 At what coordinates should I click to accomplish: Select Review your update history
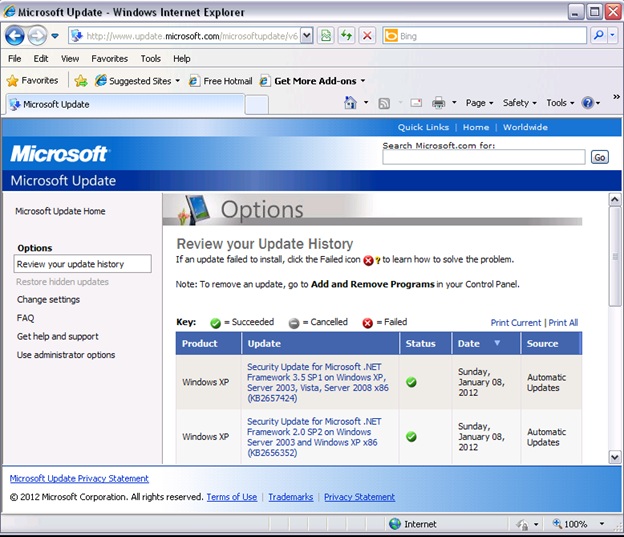[x=82, y=264]
